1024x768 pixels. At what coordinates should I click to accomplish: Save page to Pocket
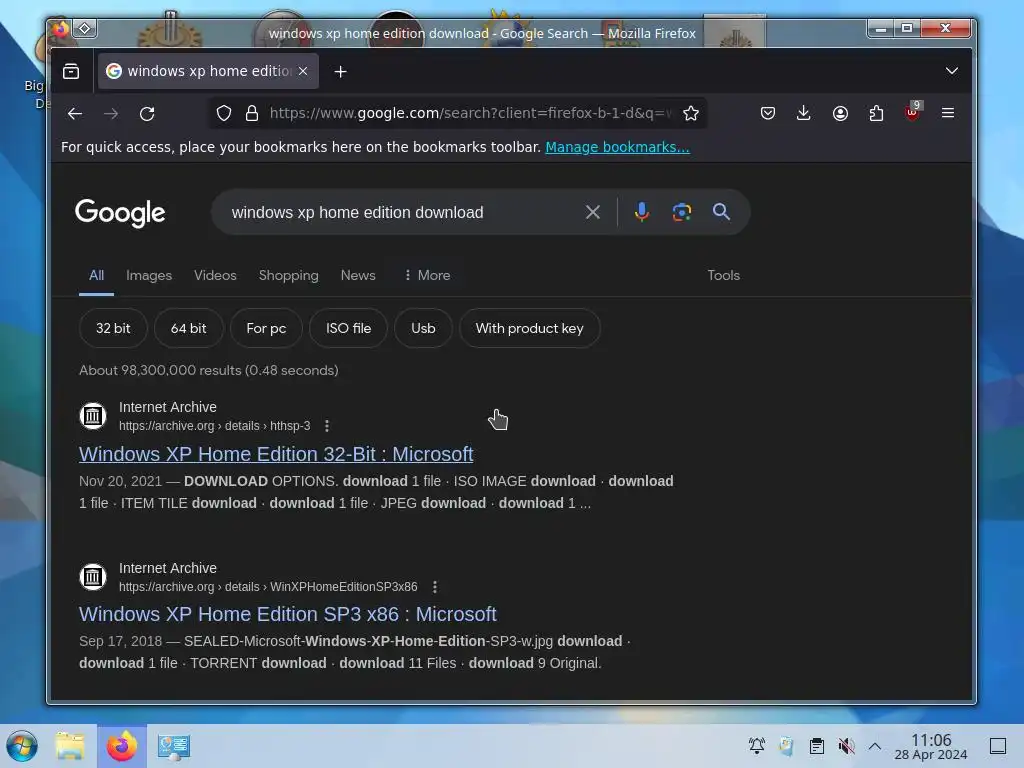point(768,114)
